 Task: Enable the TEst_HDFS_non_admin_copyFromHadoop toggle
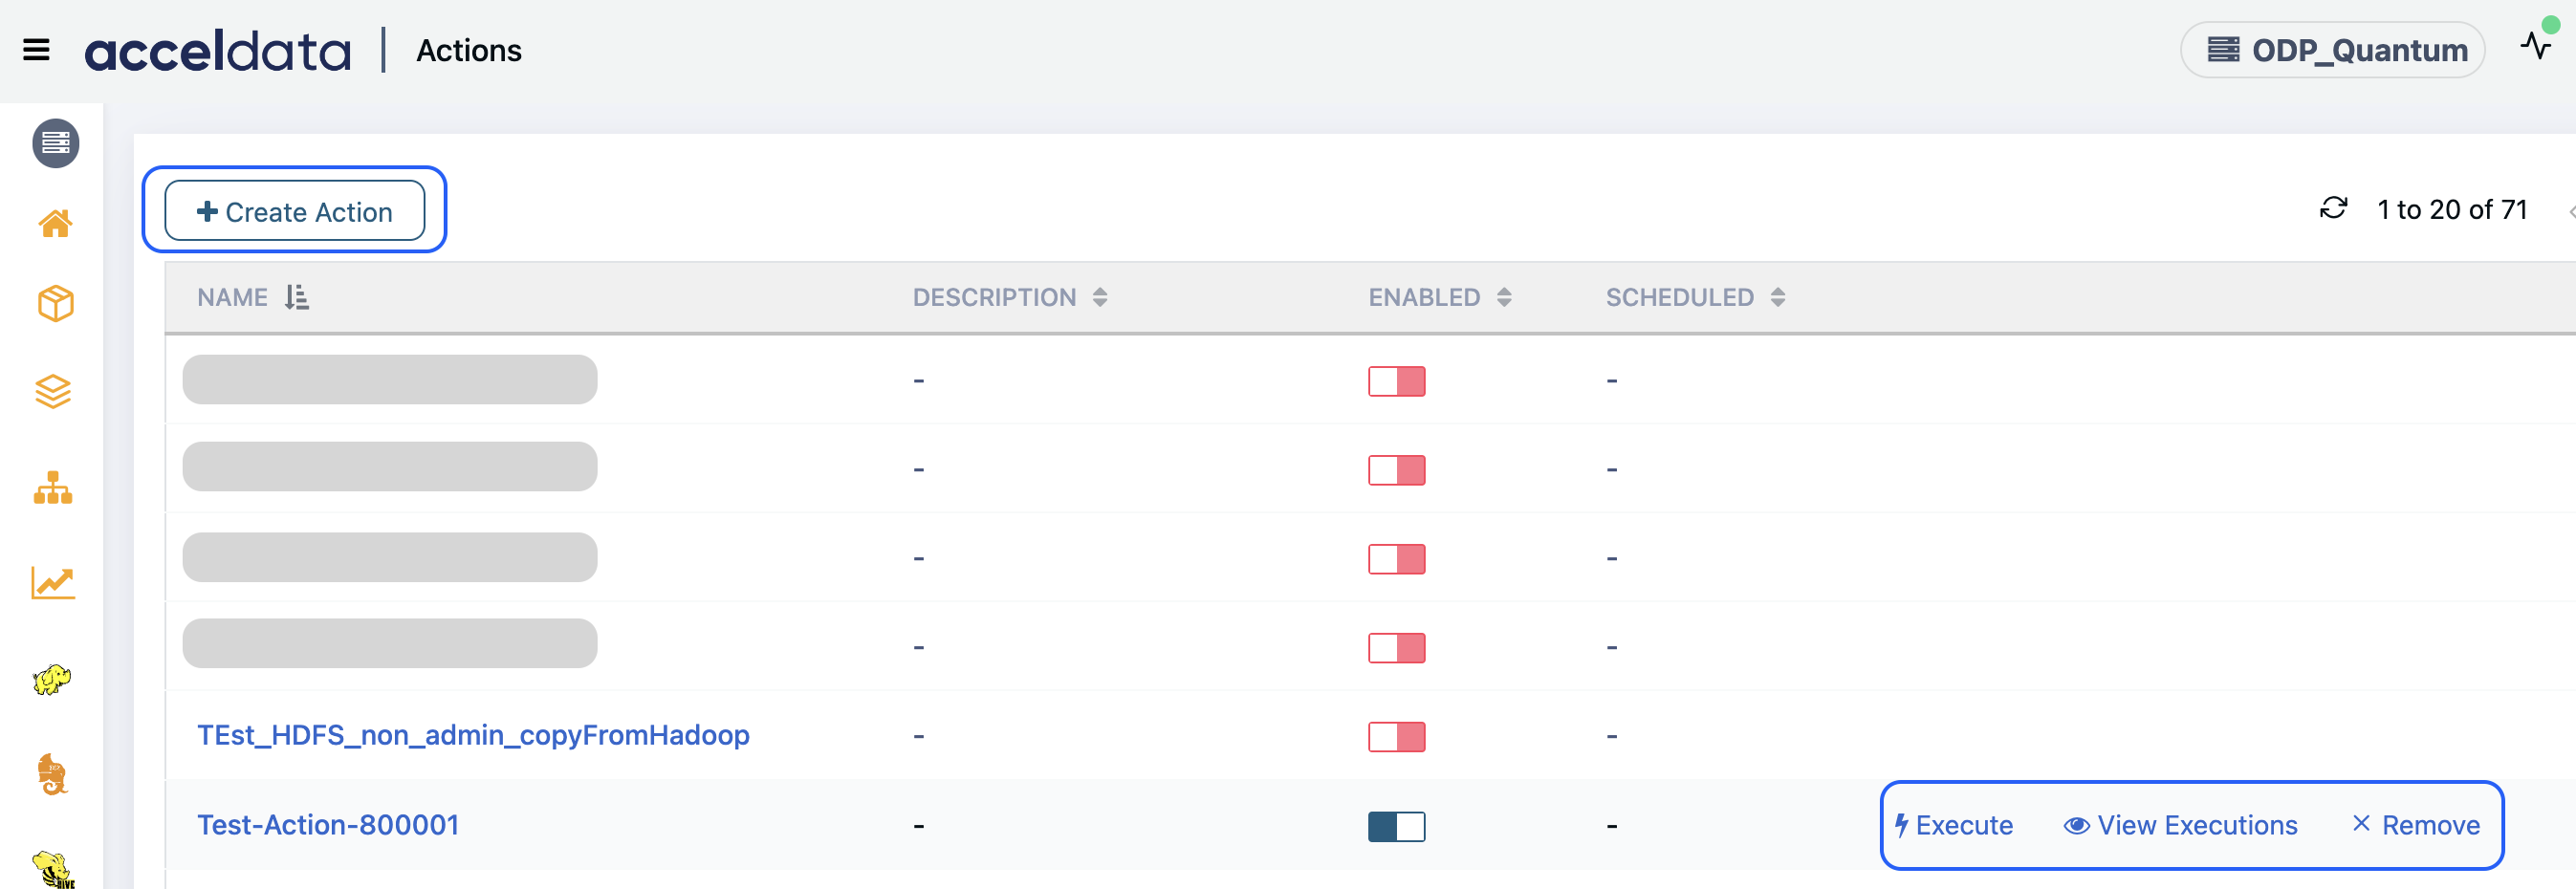(x=1396, y=737)
